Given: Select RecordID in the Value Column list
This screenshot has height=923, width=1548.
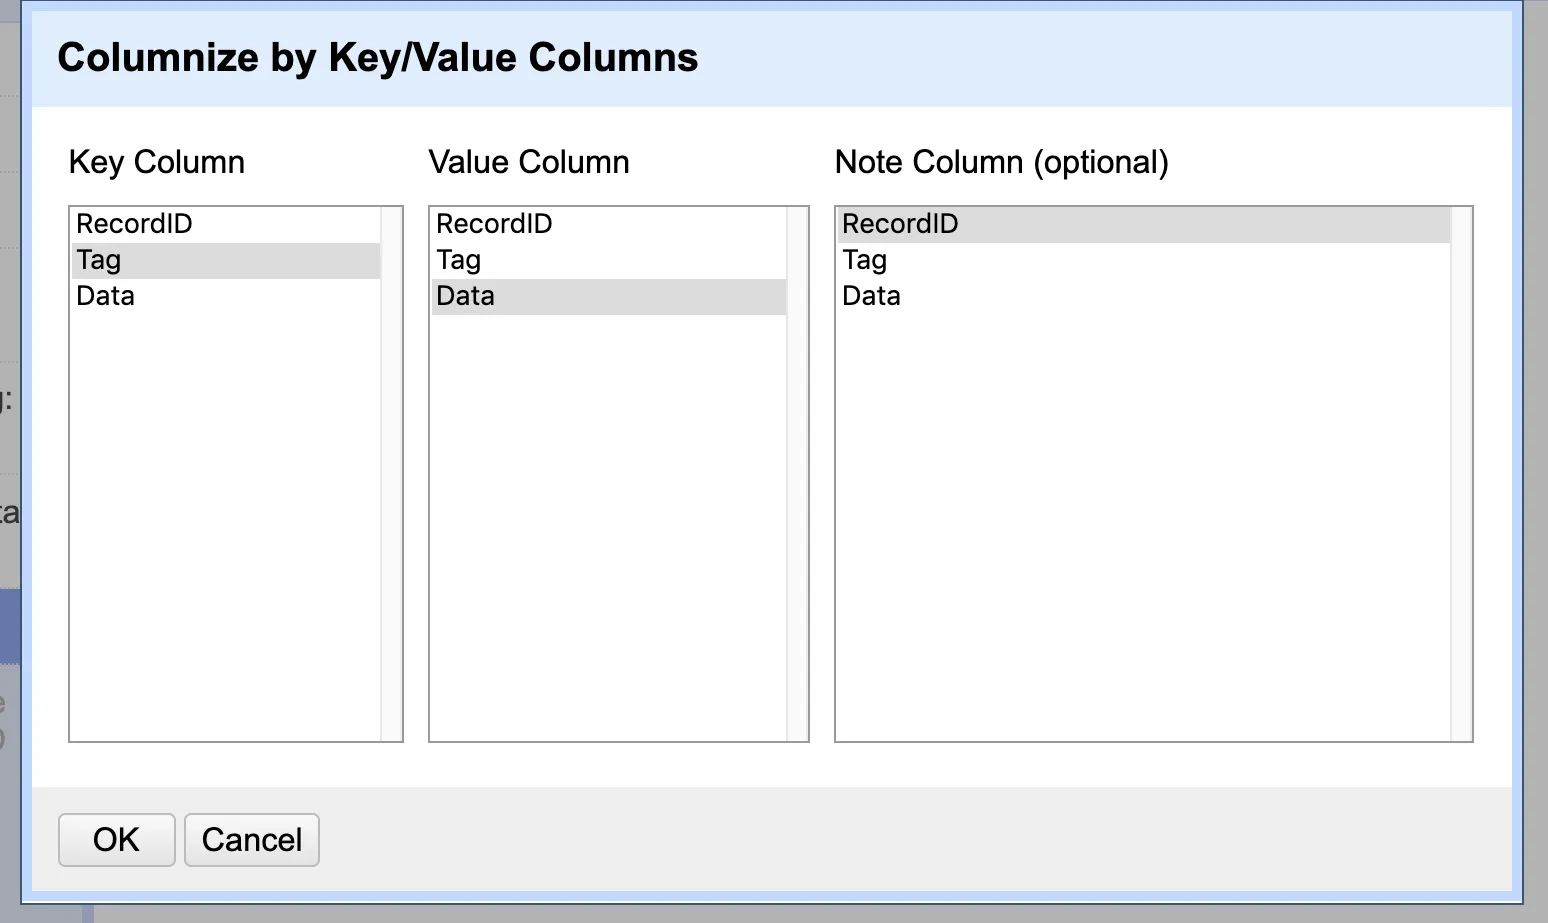Looking at the screenshot, I should click(x=494, y=224).
